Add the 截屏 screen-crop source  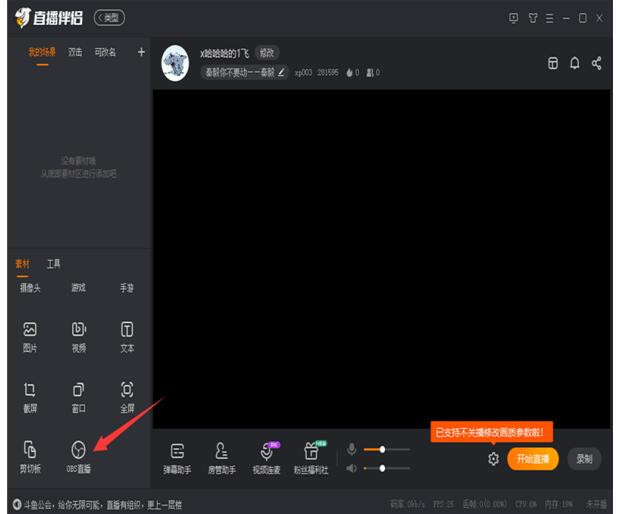pyautogui.click(x=30, y=397)
